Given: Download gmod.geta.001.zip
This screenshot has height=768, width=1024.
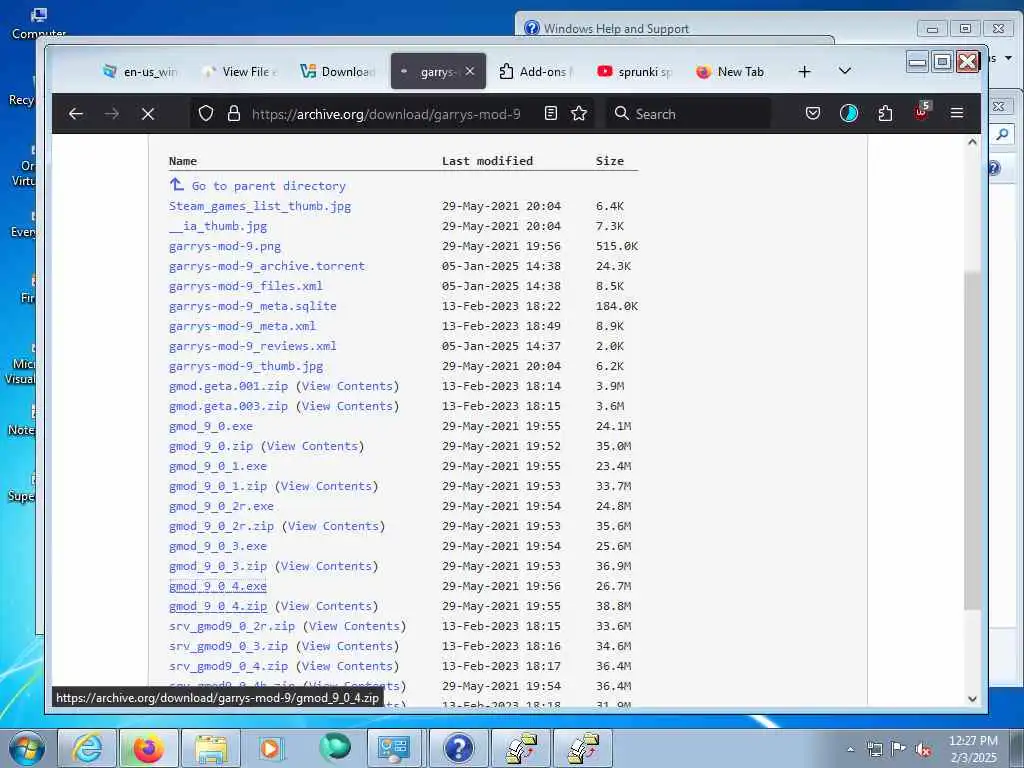Looking at the screenshot, I should click(229, 386).
